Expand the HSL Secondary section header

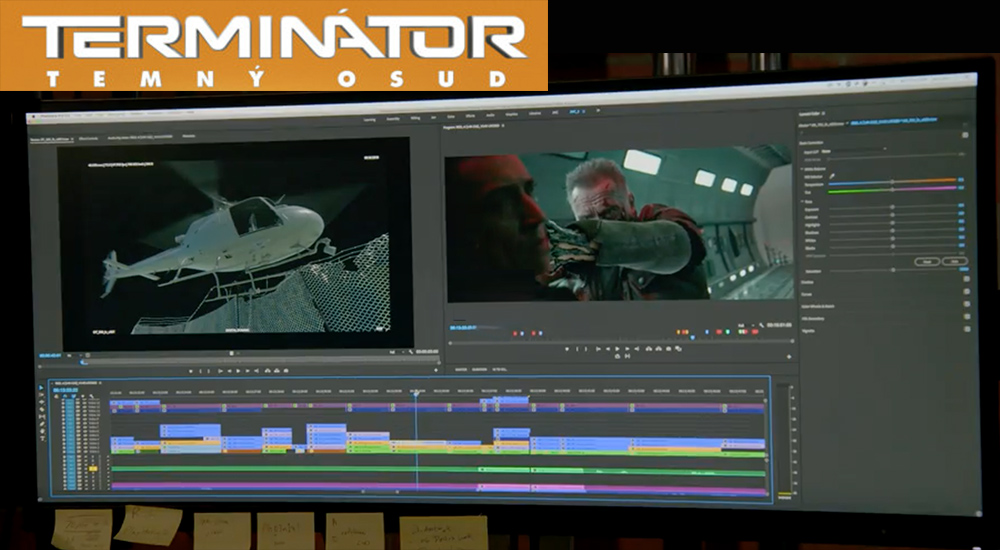(813, 319)
